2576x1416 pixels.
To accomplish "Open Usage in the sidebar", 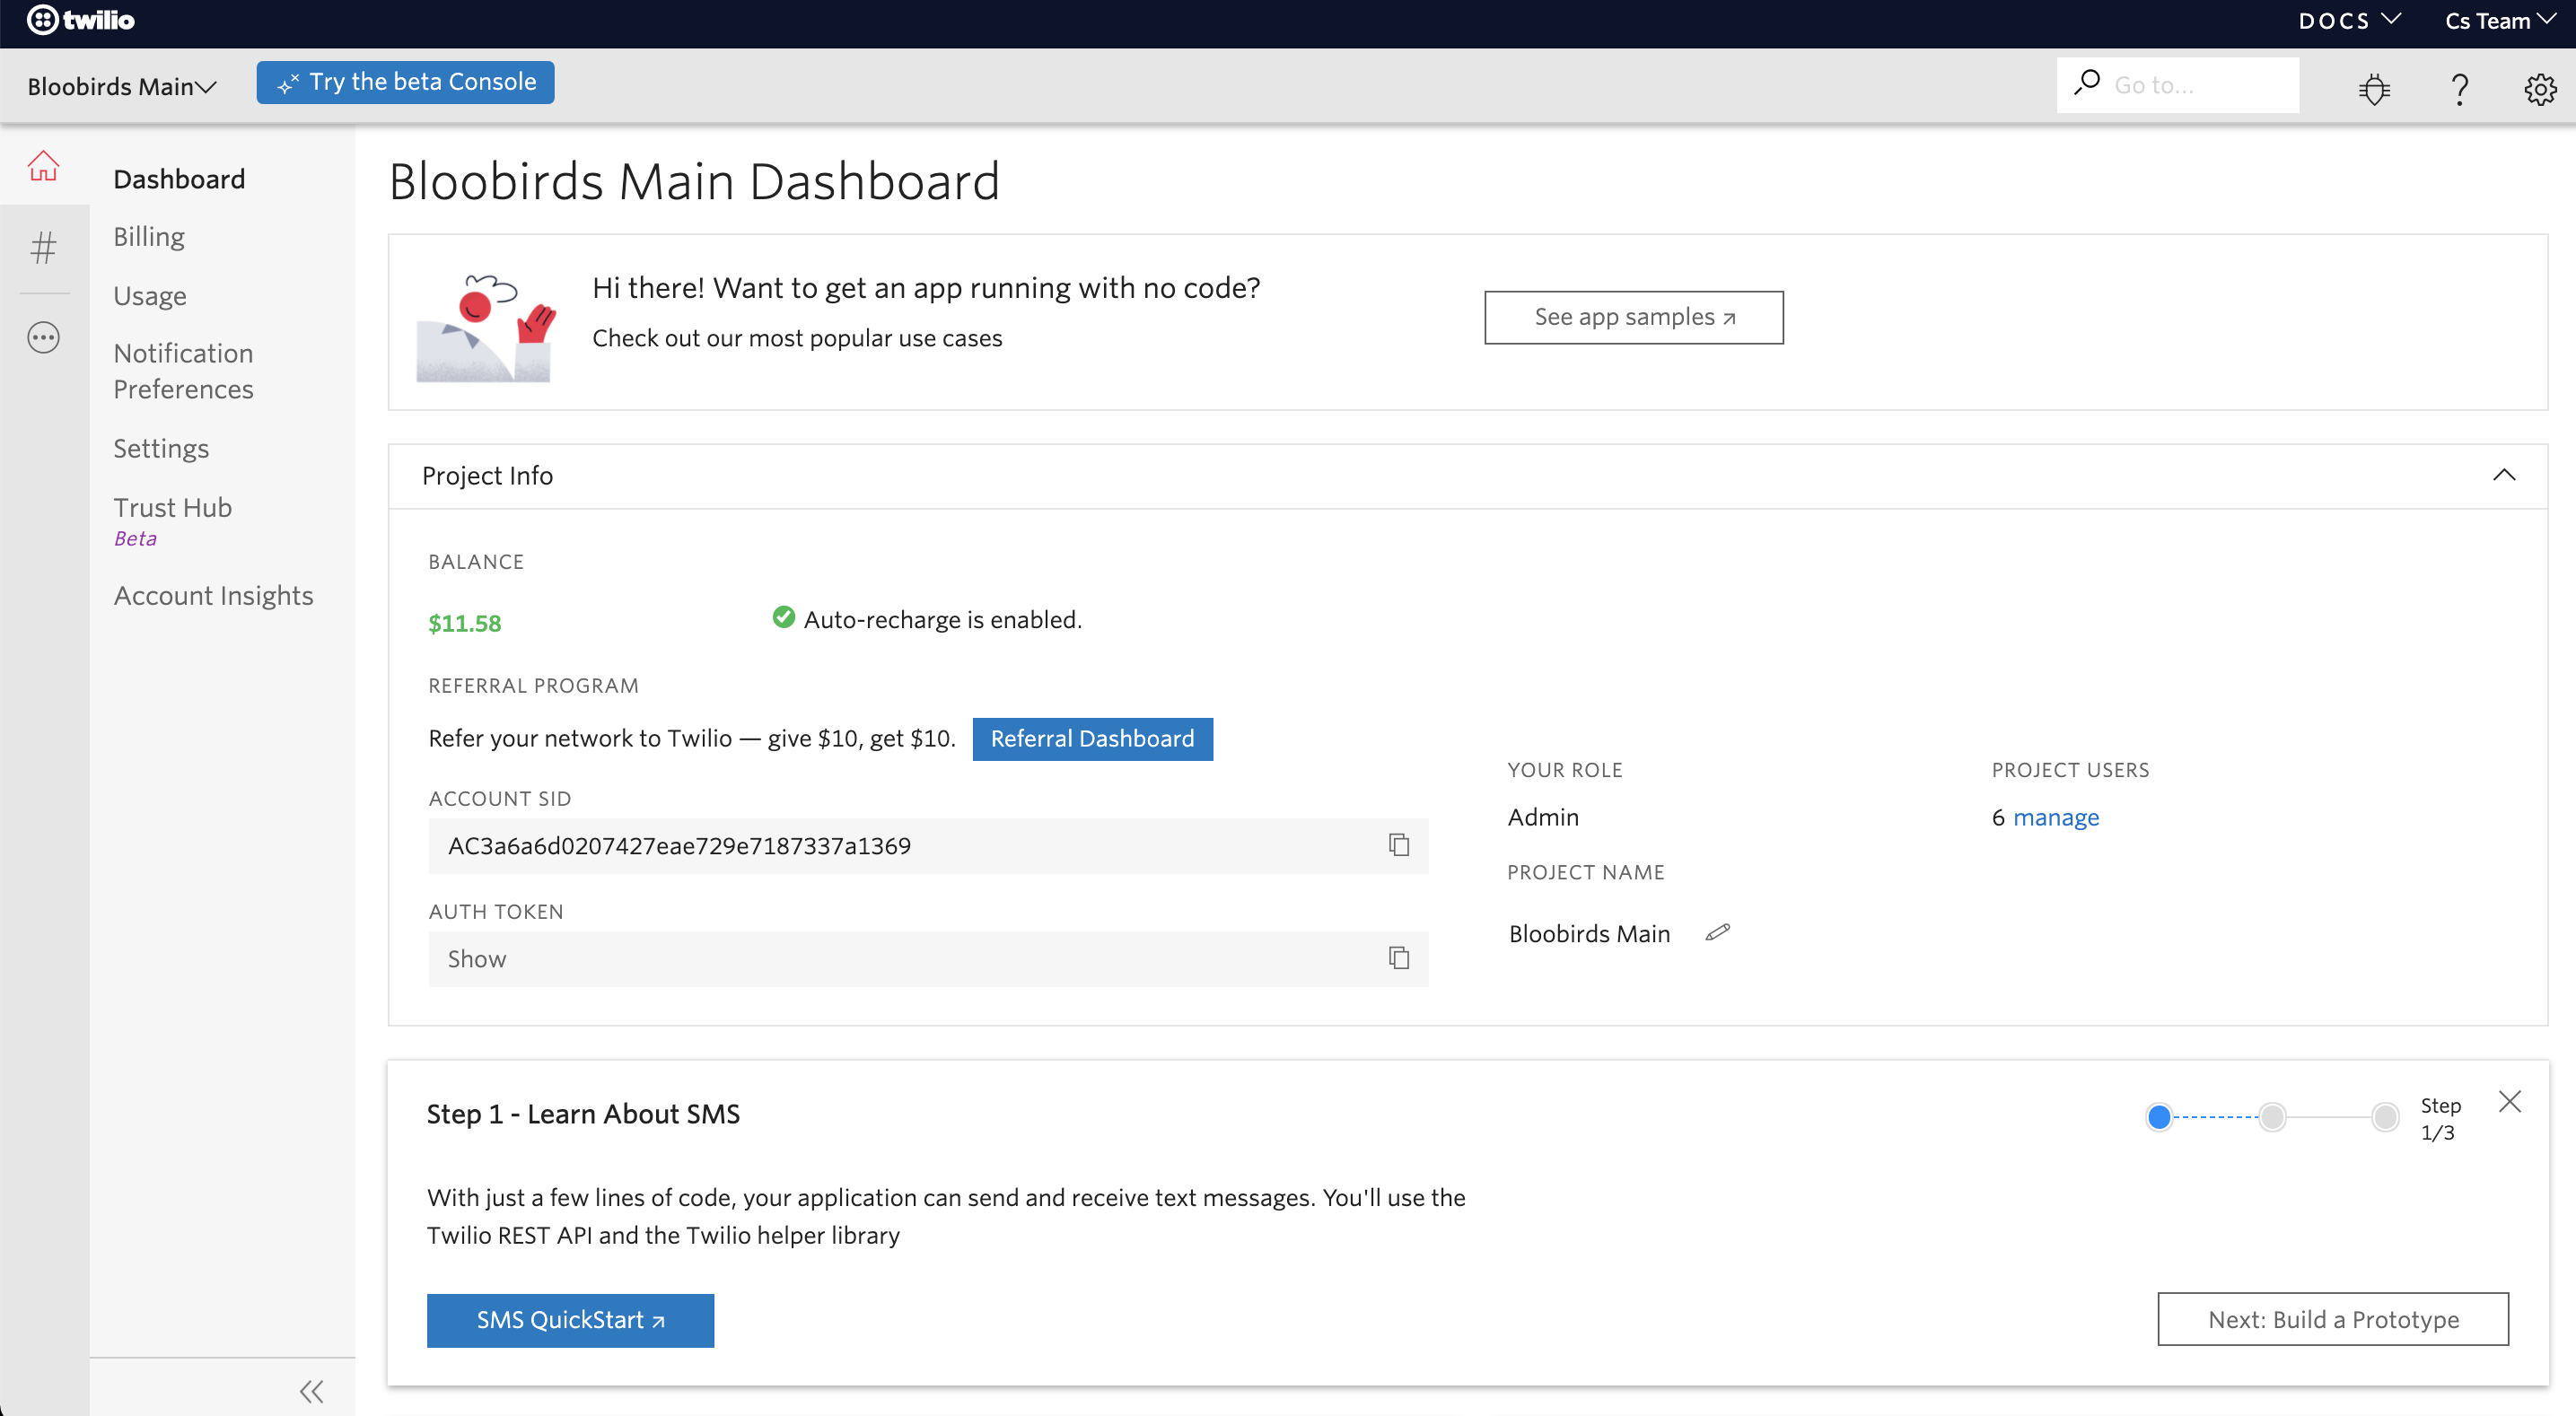I will coord(150,296).
